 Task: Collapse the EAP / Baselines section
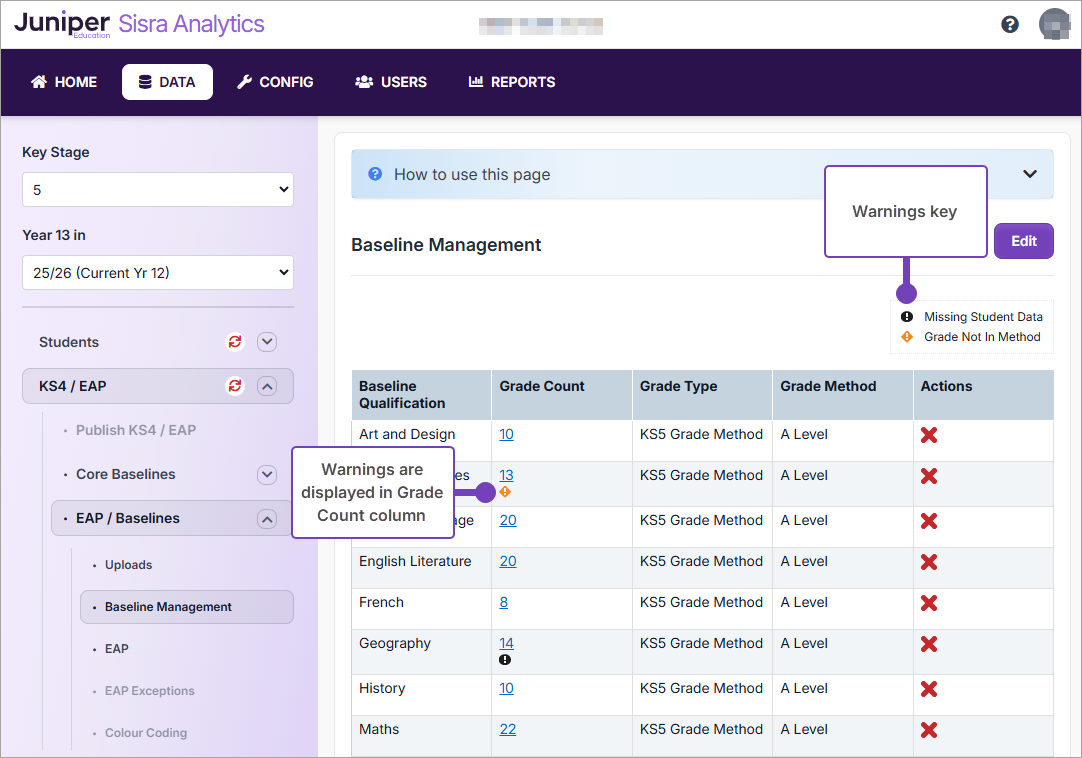pos(267,519)
